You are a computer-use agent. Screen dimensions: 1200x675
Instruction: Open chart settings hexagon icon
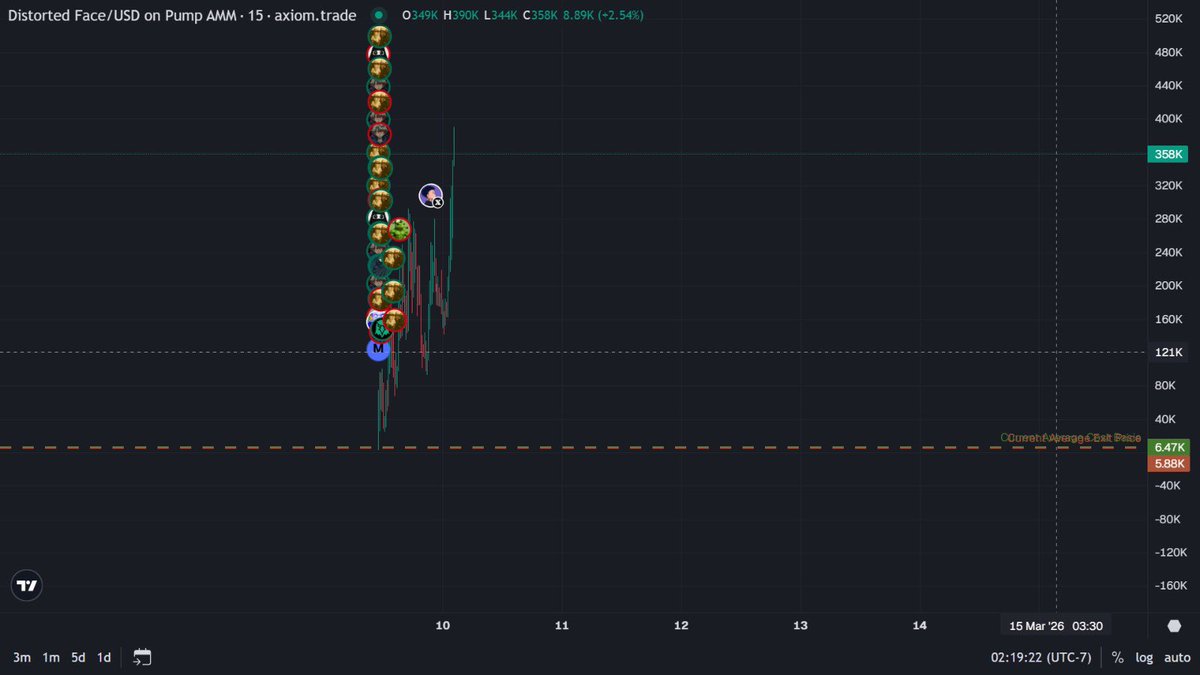1174,626
